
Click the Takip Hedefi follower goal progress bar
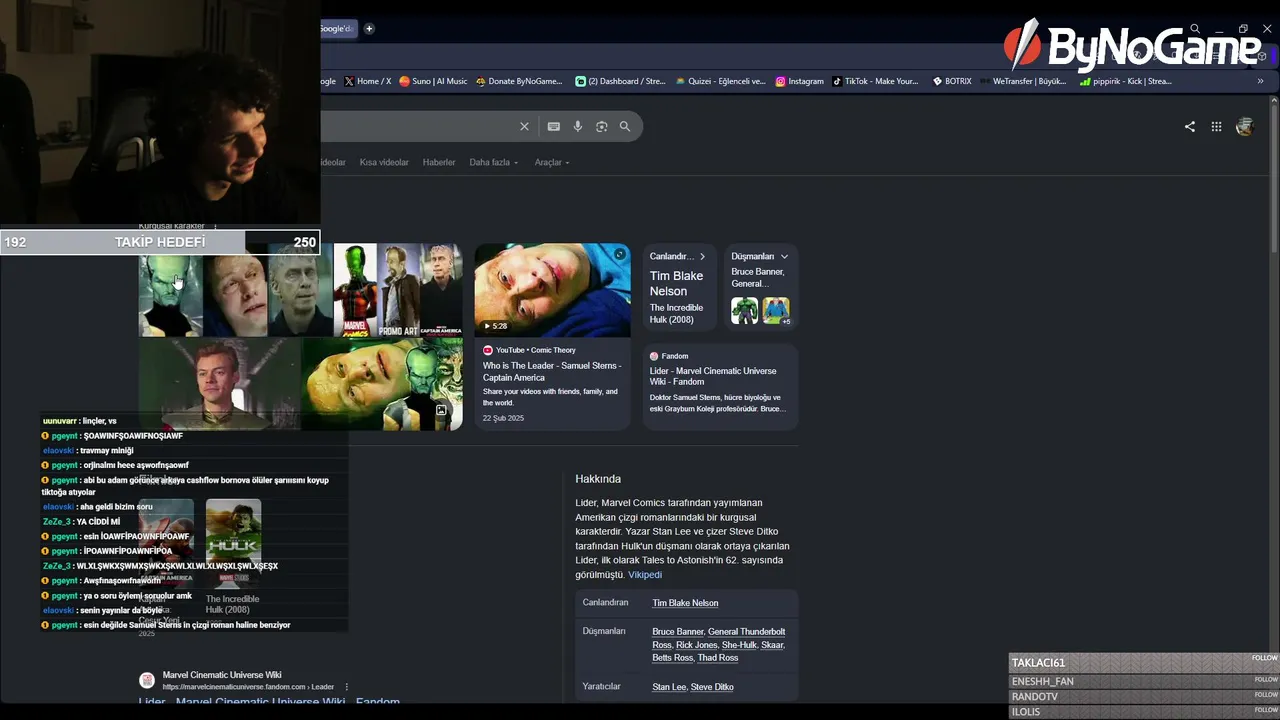[160, 242]
